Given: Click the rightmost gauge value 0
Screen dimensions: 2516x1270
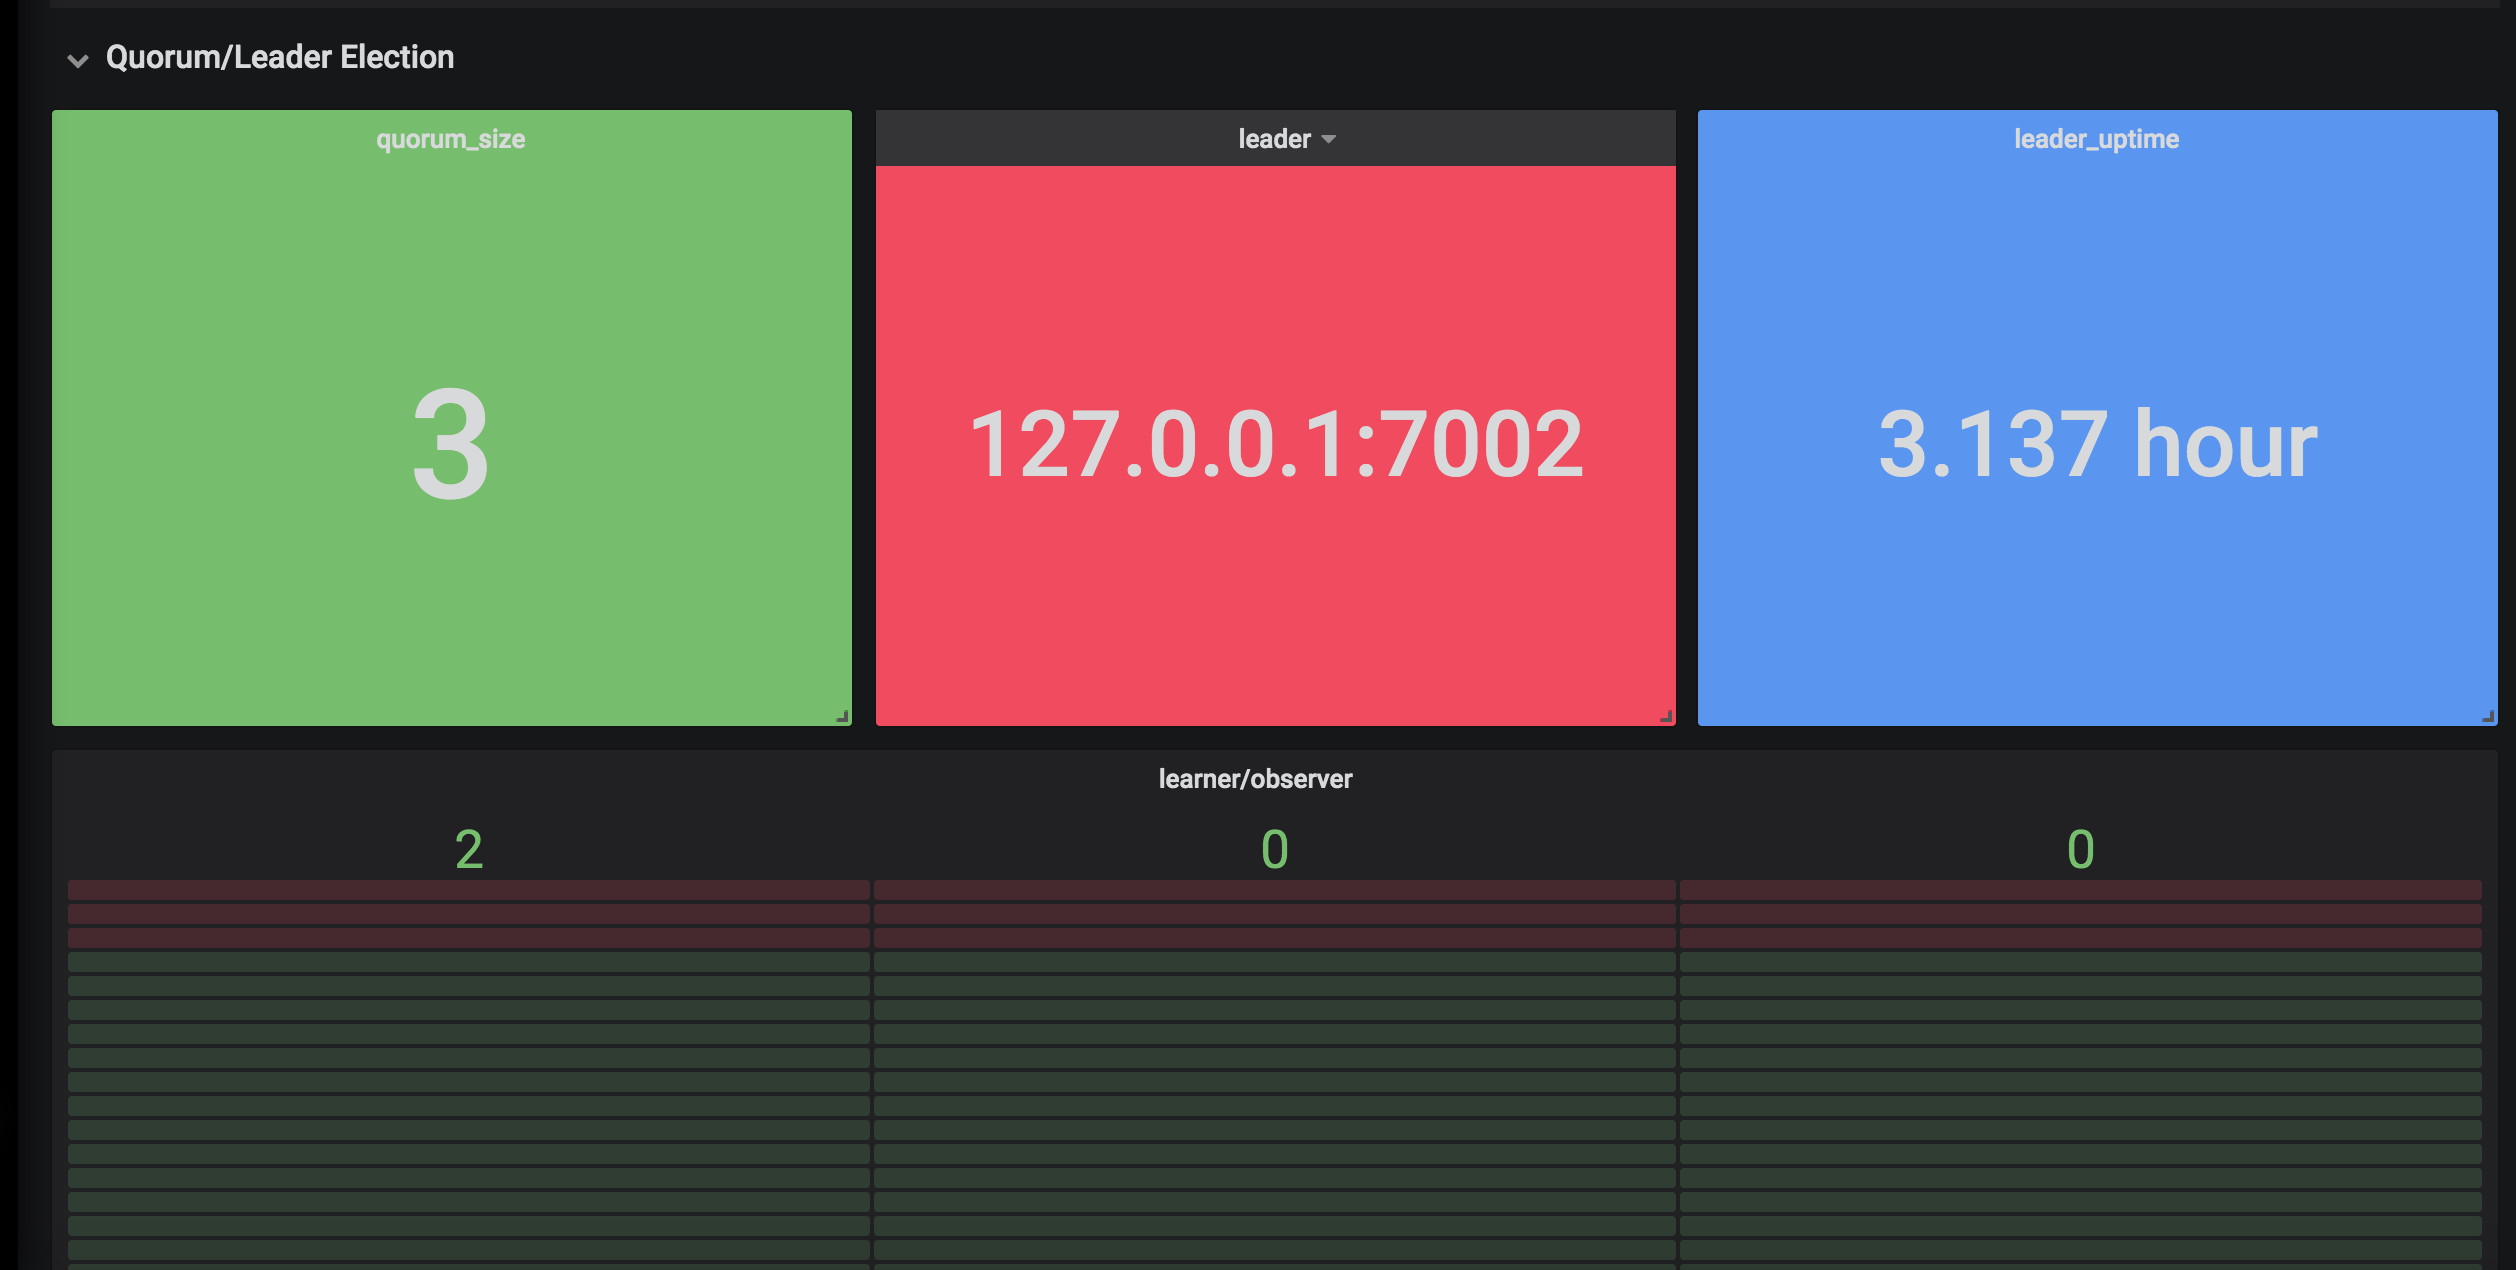Looking at the screenshot, I should tap(2080, 849).
